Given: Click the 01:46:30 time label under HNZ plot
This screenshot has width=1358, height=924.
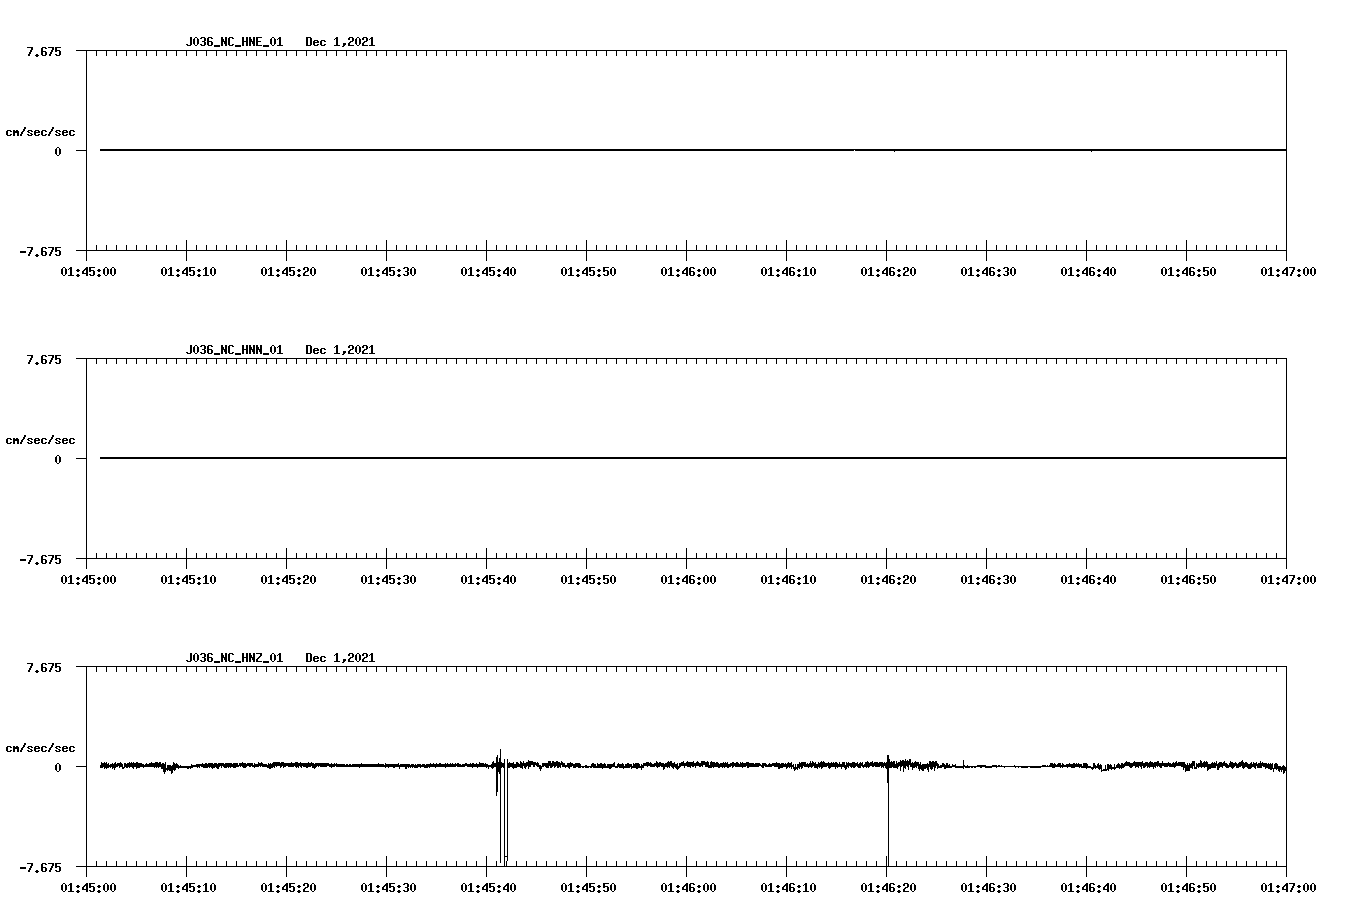Looking at the screenshot, I should [988, 888].
